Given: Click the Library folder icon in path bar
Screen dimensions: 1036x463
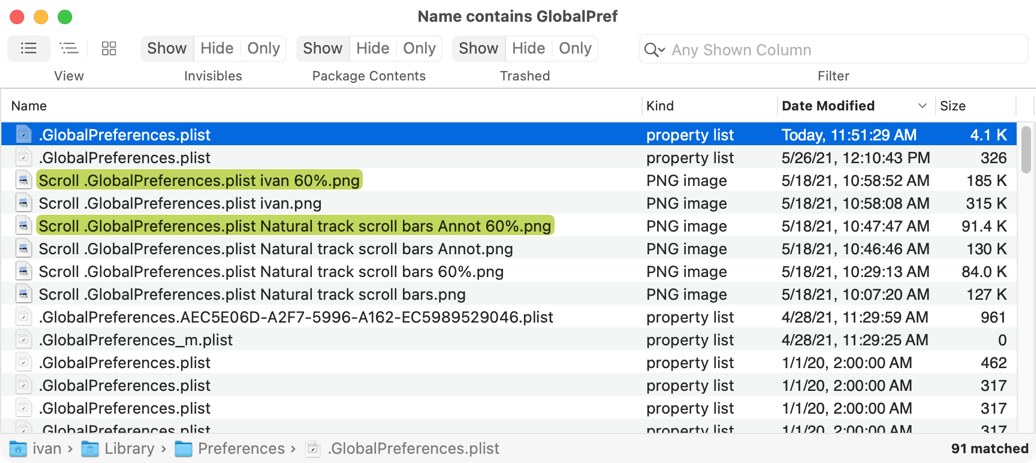Looking at the screenshot, I should coord(91,449).
